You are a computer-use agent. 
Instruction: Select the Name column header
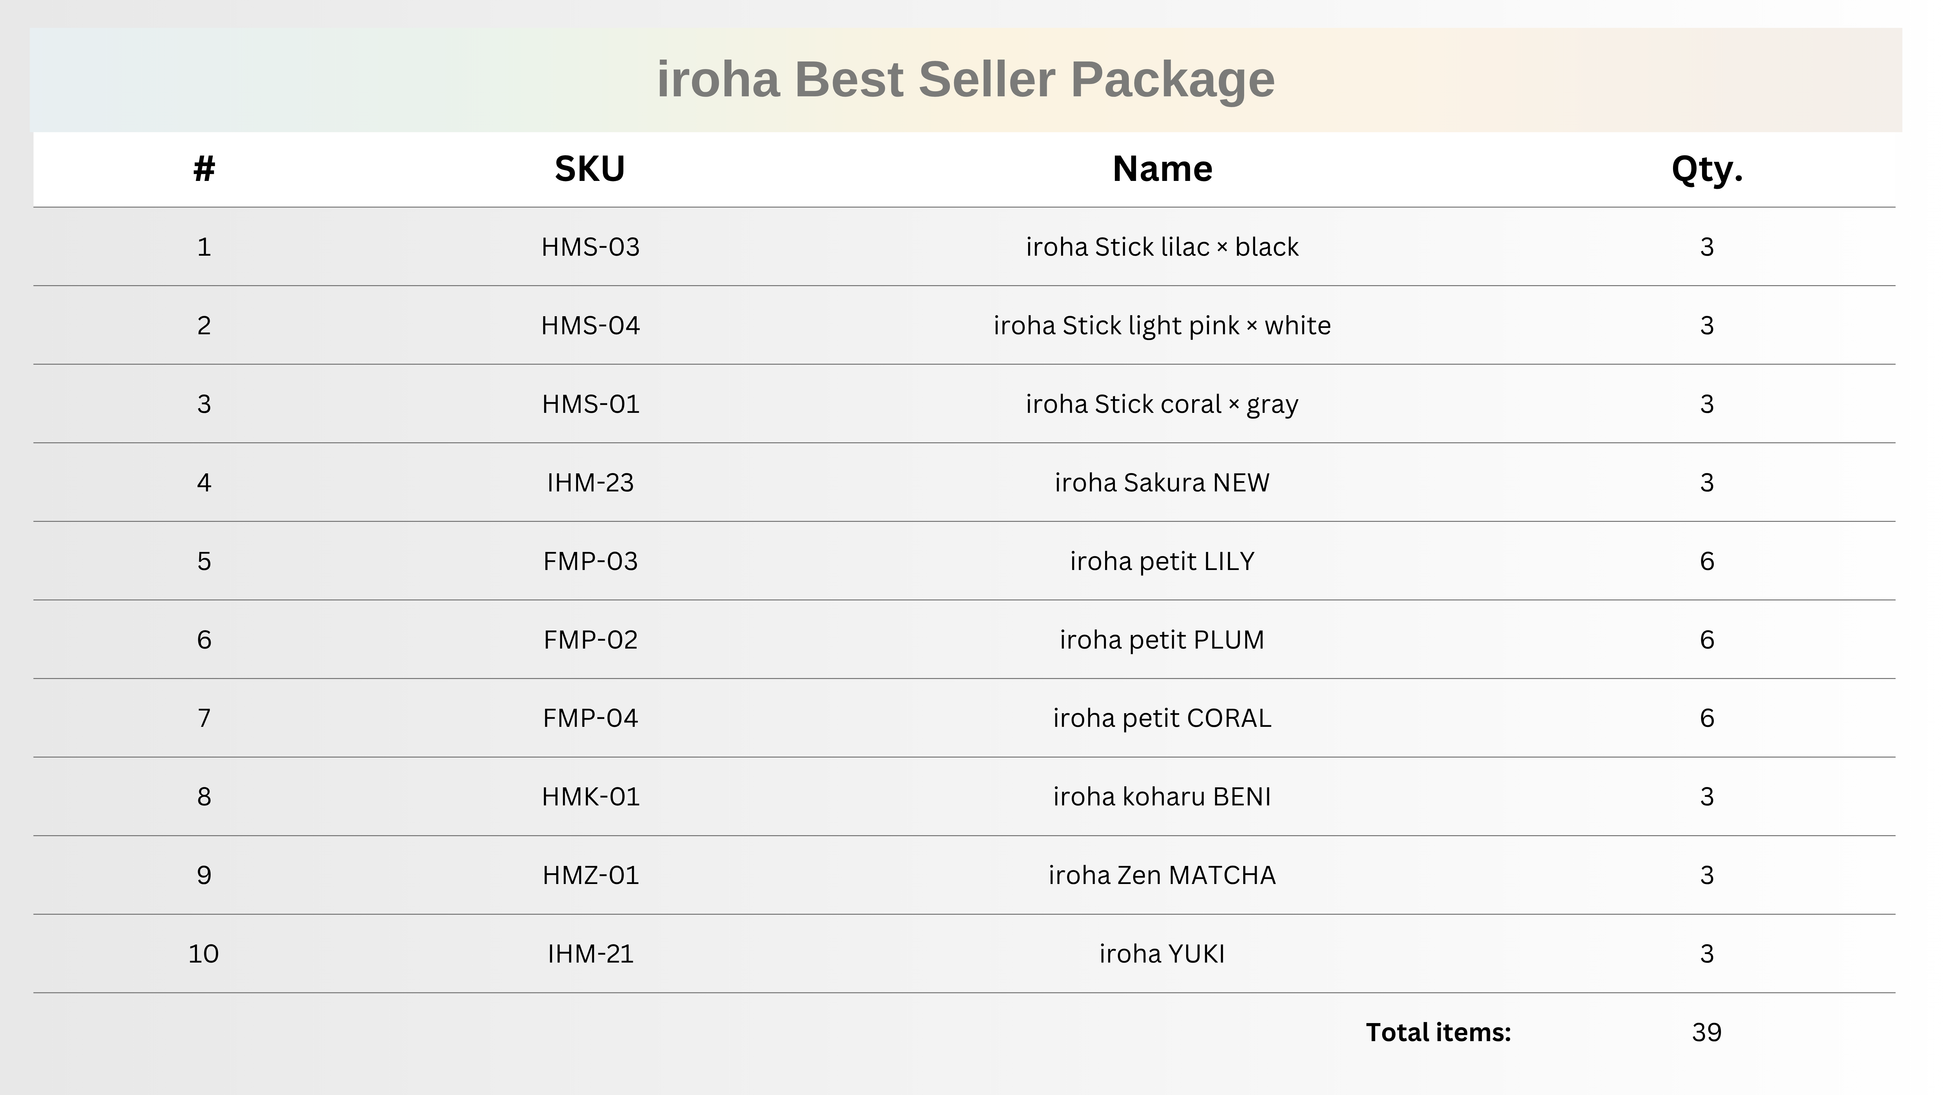click(x=1162, y=169)
